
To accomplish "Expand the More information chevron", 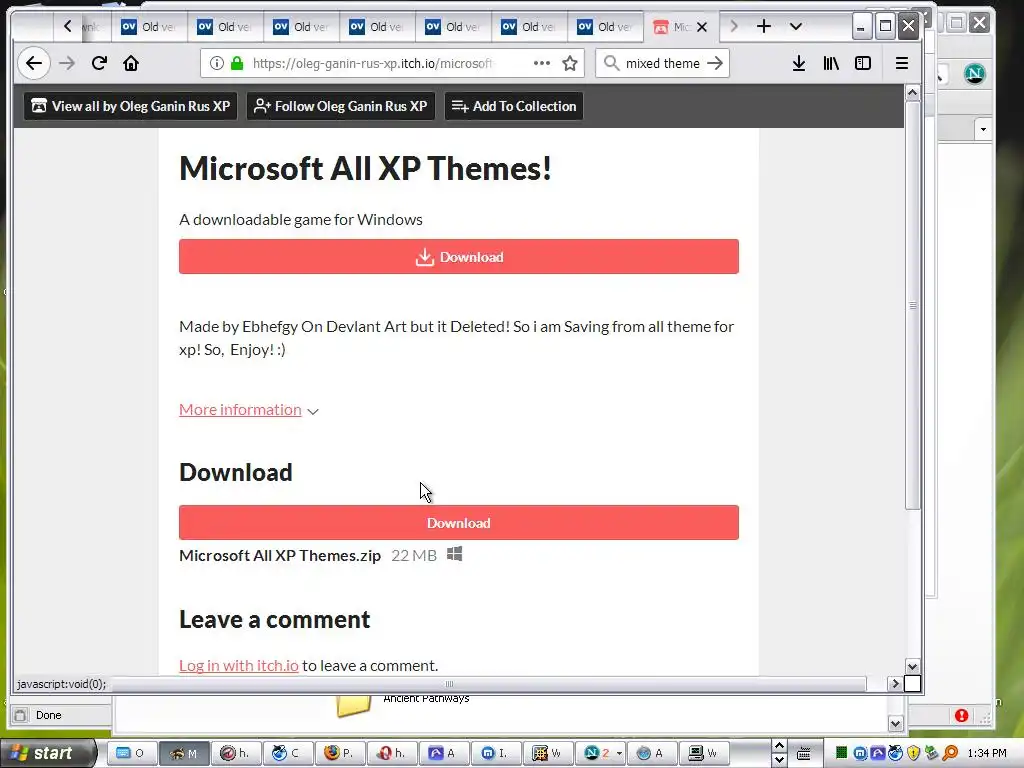I will (313, 411).
